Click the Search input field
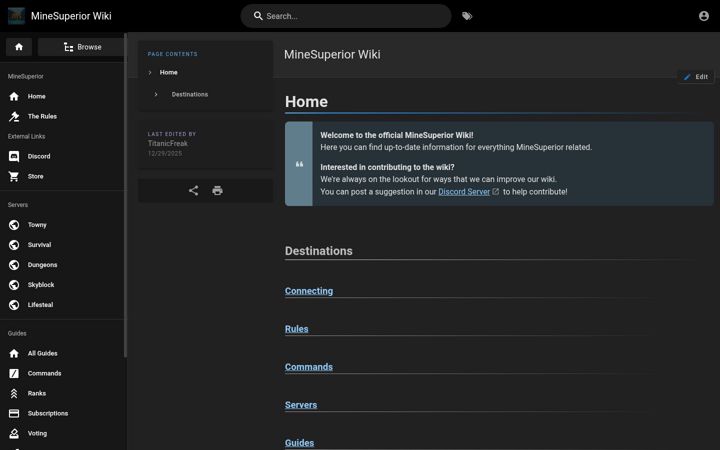Screen dimensions: 720x450 coord(346,16)
